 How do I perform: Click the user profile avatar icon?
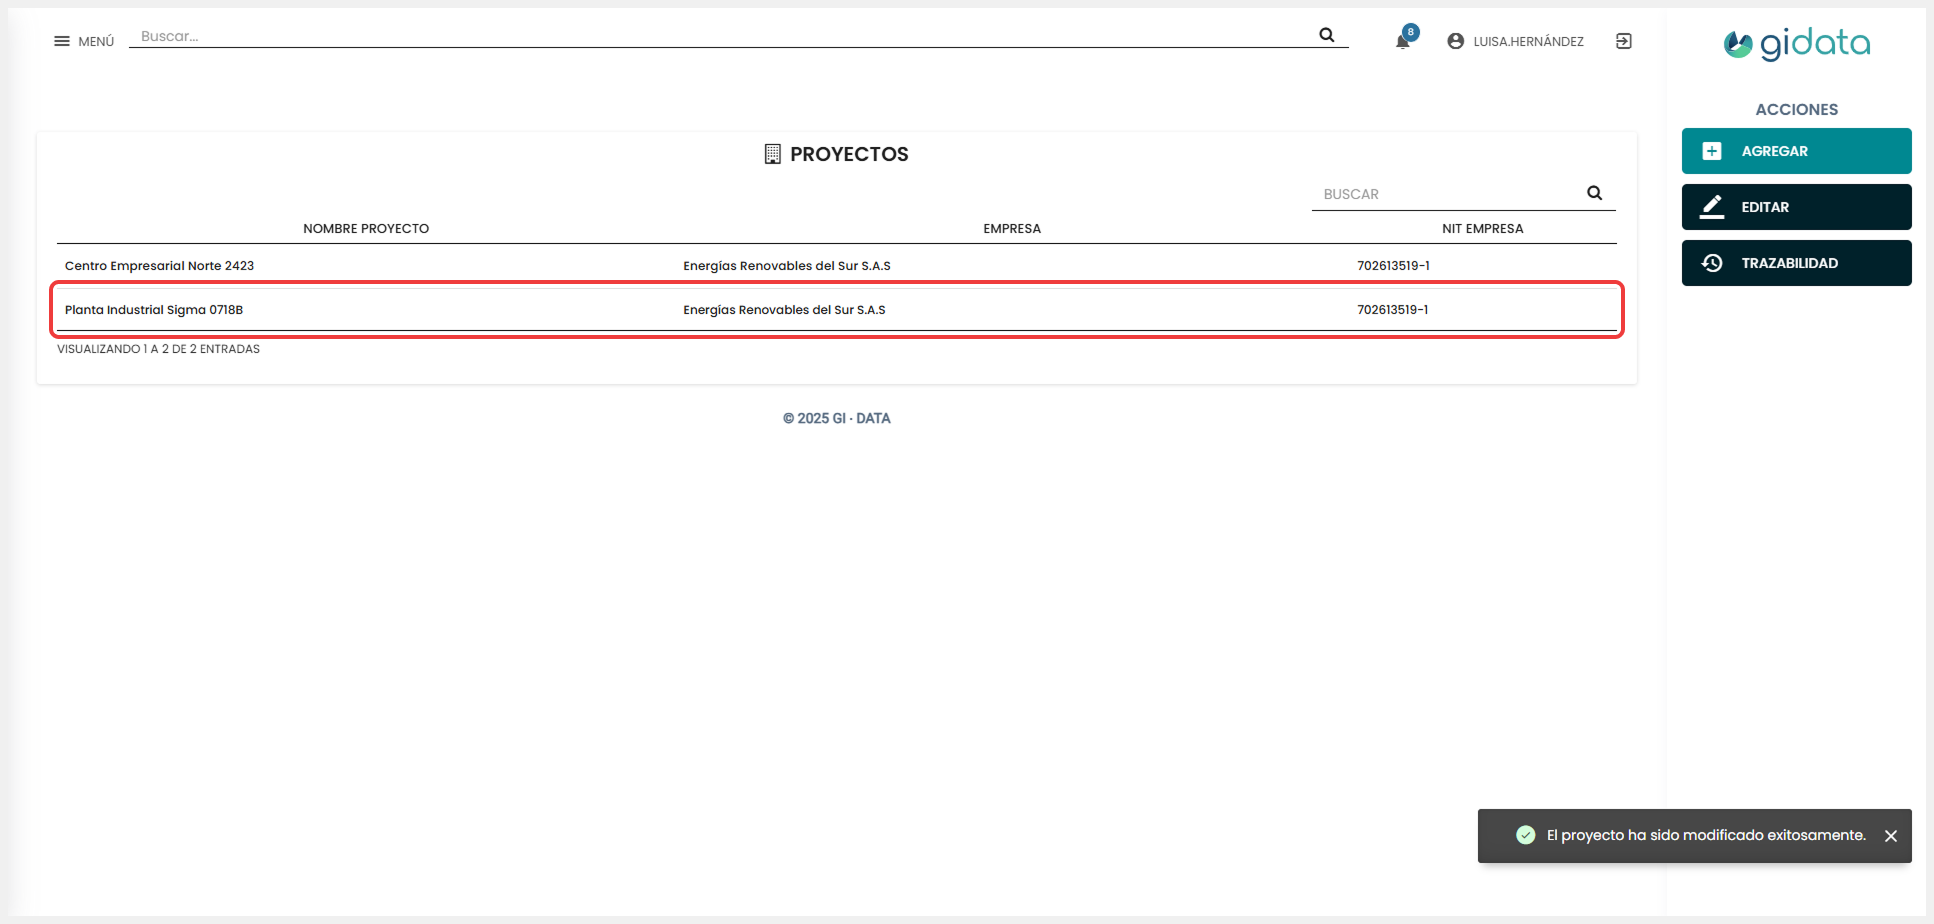click(x=1455, y=41)
